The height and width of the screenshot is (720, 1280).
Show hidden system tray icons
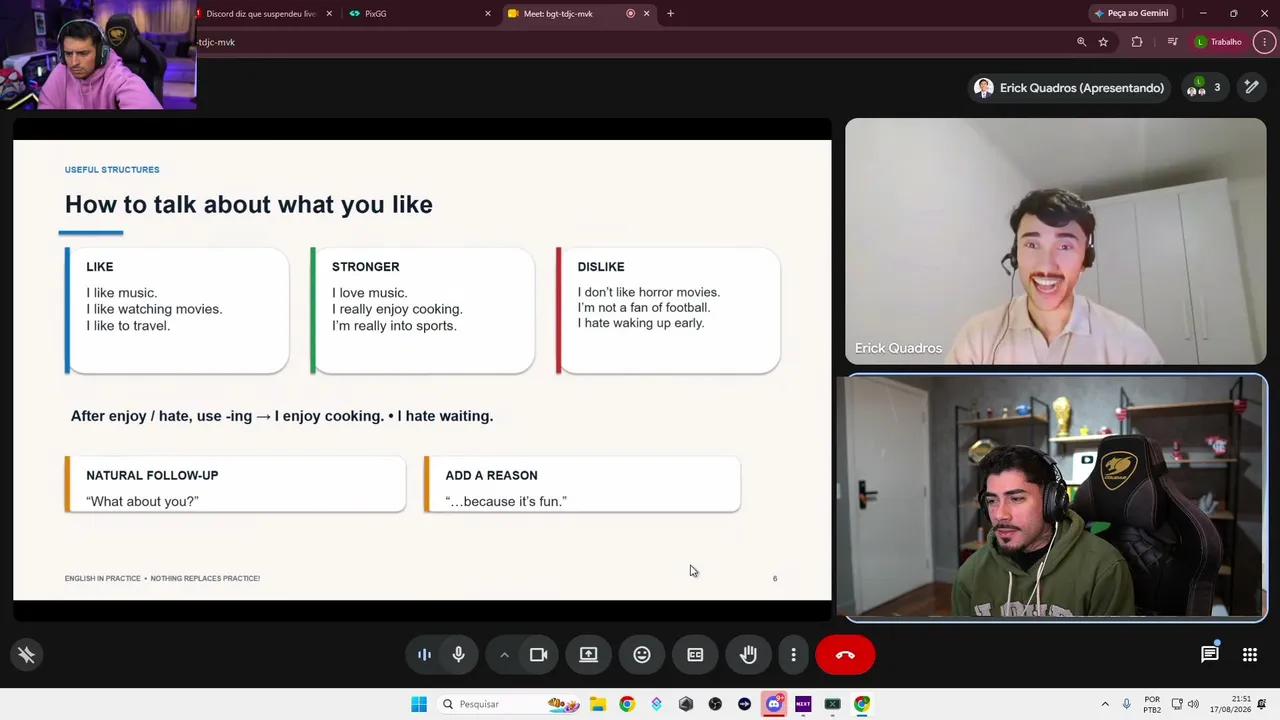tap(1105, 704)
